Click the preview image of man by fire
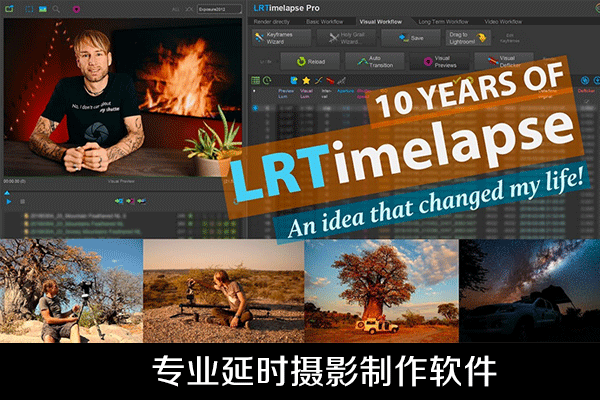600x400 pixels. [x=123, y=97]
